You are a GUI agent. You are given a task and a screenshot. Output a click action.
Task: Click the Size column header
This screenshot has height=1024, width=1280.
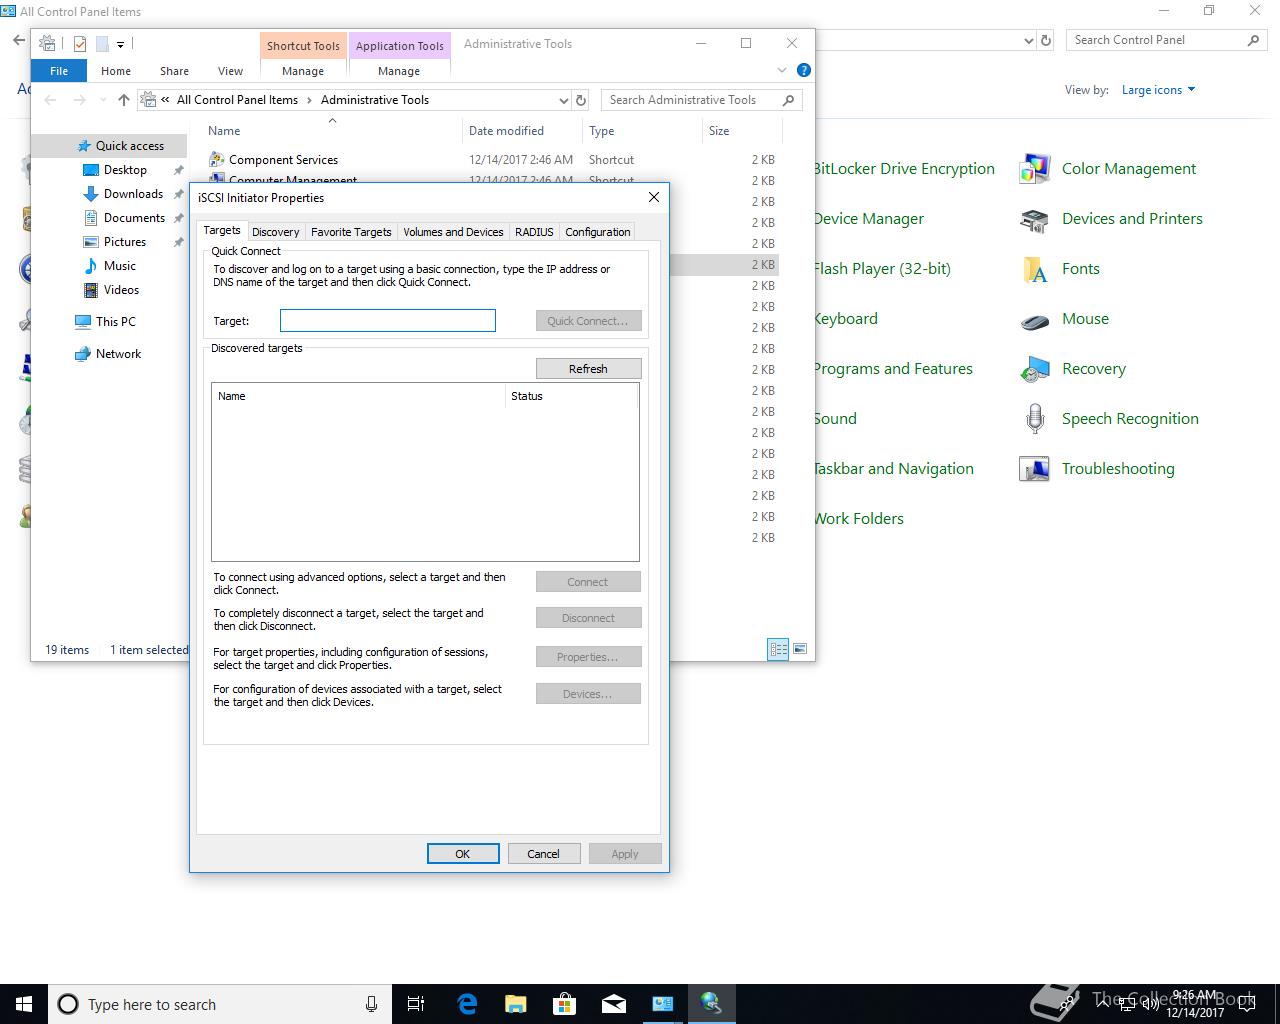tap(742, 131)
